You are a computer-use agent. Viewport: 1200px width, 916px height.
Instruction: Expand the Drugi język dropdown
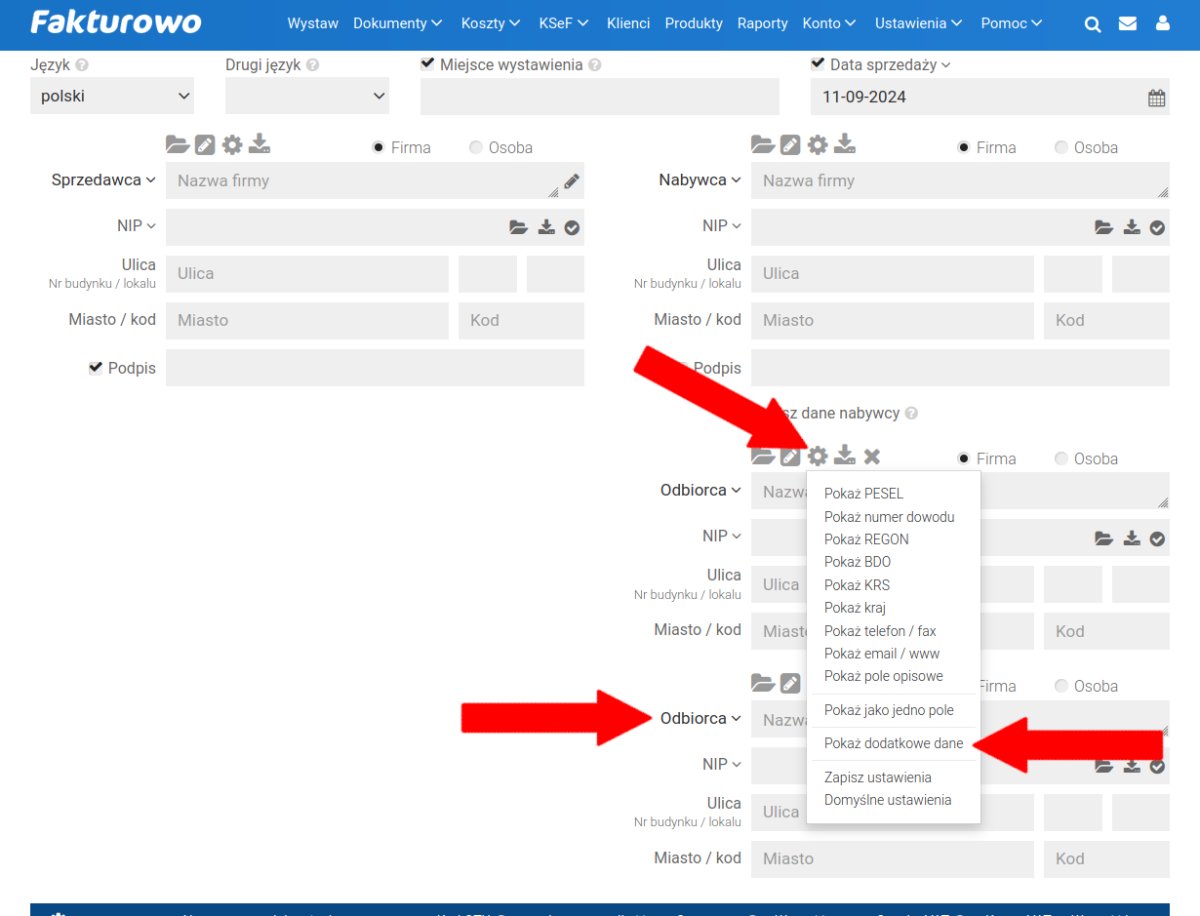click(307, 97)
